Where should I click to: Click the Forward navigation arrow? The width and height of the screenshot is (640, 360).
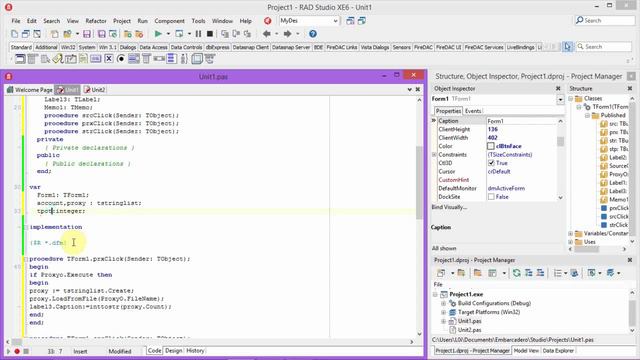pos(287,34)
